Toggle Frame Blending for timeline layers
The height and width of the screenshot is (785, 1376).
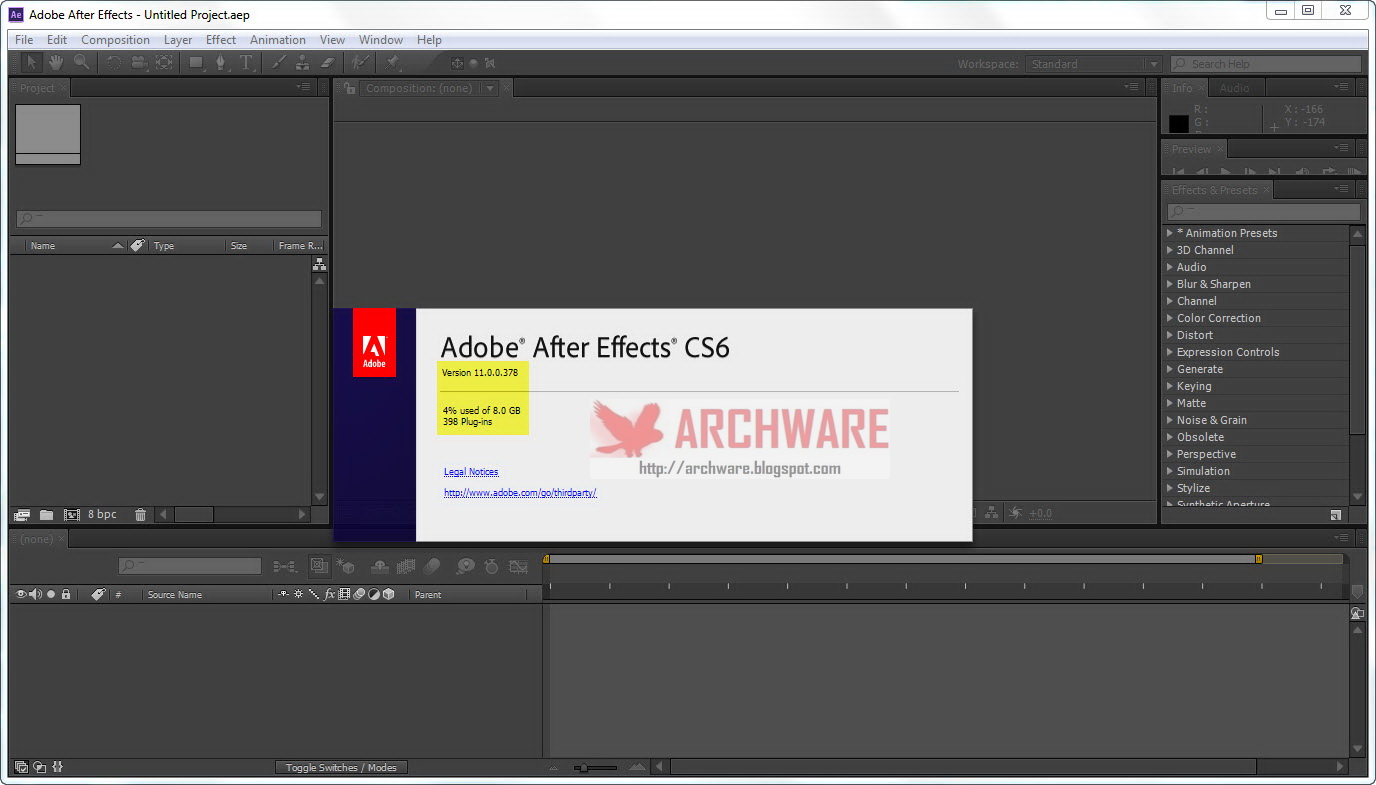[406, 566]
